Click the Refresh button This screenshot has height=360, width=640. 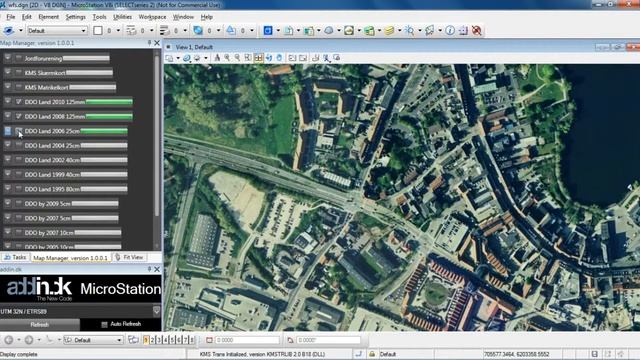pyautogui.click(x=40, y=325)
